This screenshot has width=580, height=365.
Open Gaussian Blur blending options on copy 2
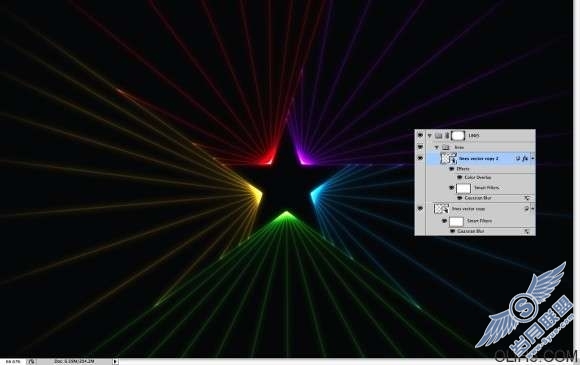click(527, 198)
